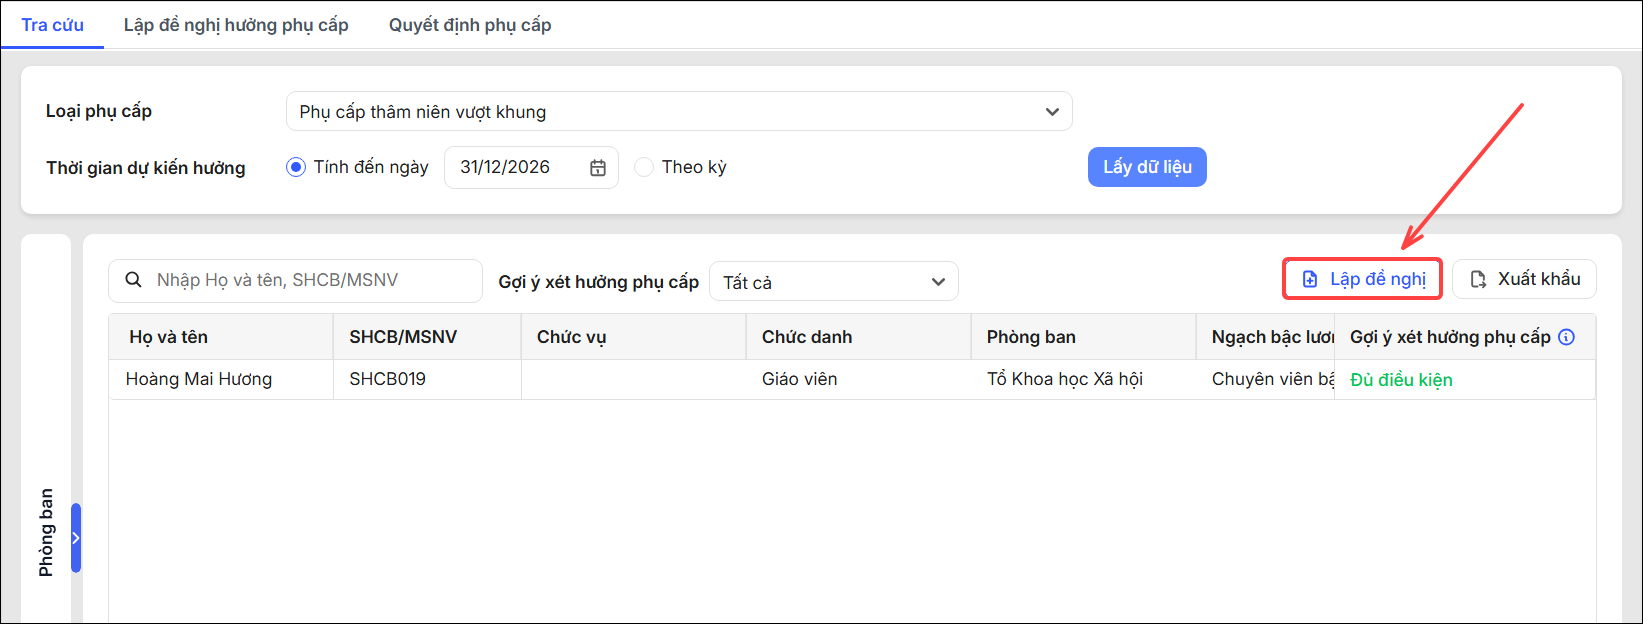This screenshot has width=1643, height=624.
Task: Click the info icon beside Gợi ý xét hưởng phụ cấp
Action: pyautogui.click(x=1567, y=337)
